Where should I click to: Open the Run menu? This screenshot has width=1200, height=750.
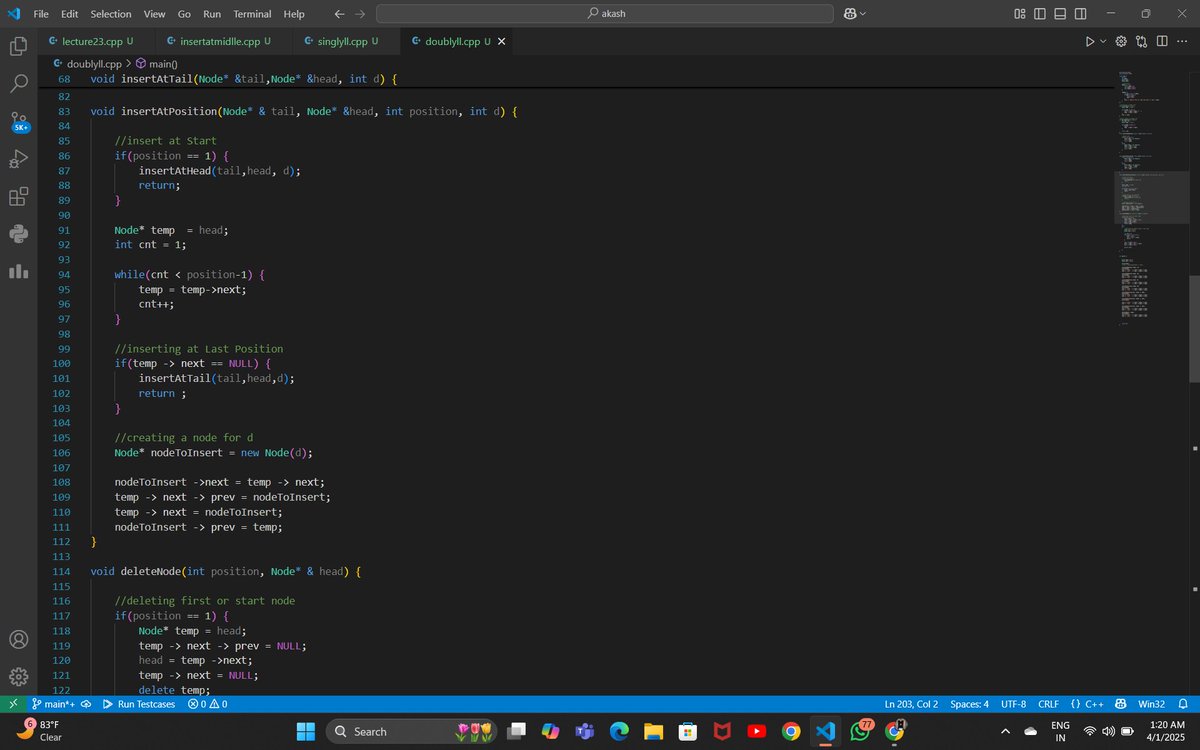coord(212,14)
